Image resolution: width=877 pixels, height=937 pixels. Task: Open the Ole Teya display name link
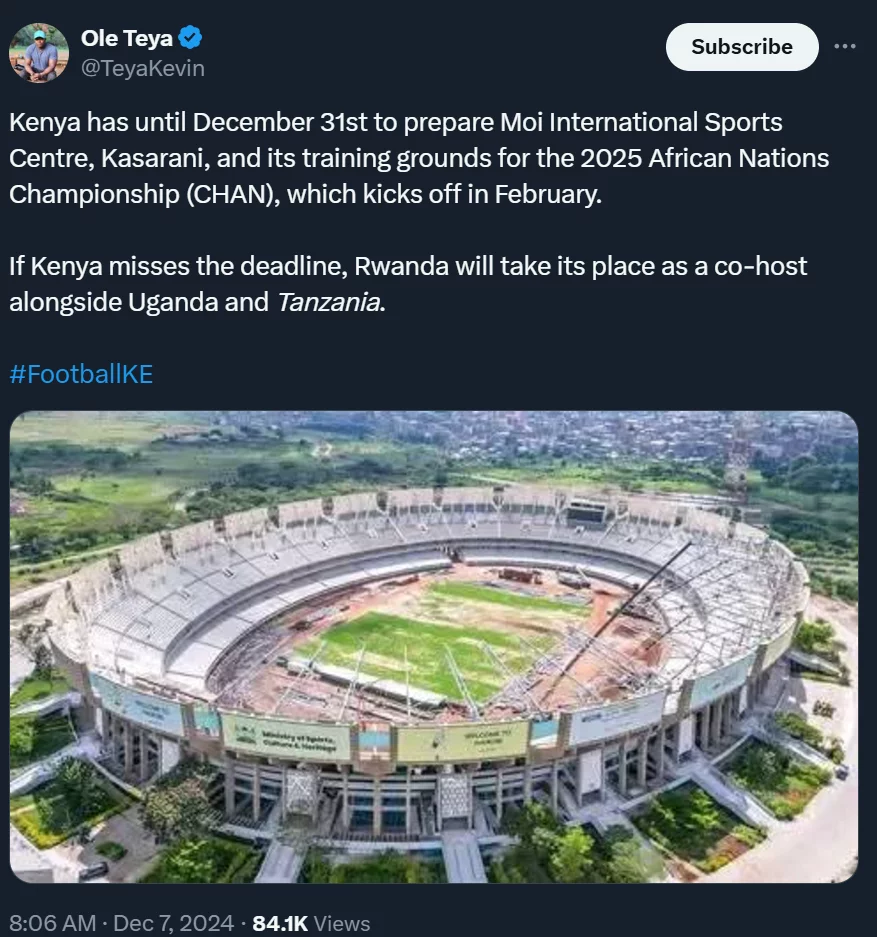[x=127, y=38]
